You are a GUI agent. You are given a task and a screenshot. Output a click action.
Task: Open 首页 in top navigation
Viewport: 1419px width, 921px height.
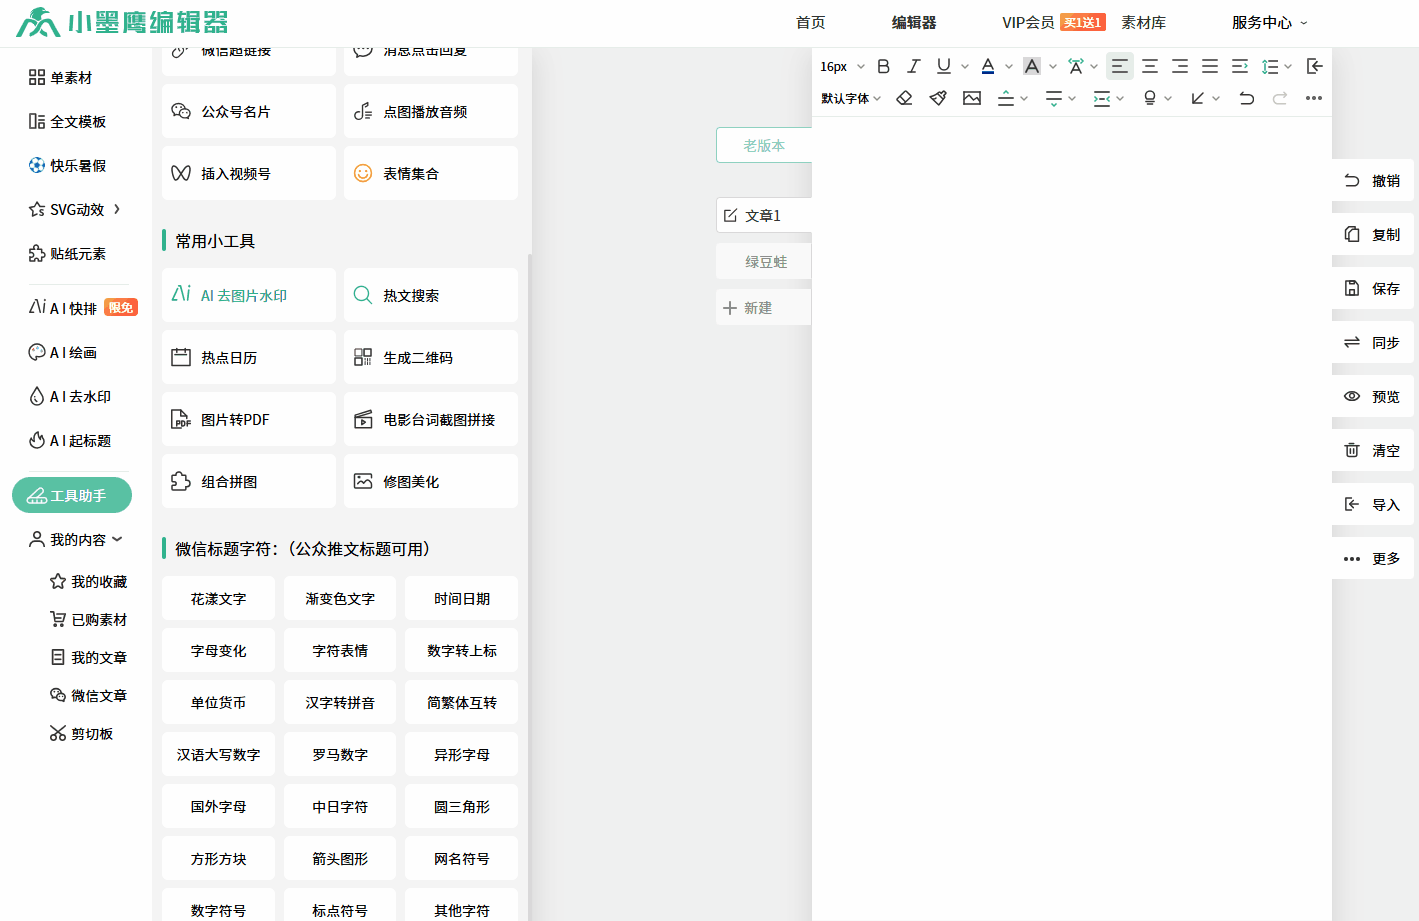[810, 22]
